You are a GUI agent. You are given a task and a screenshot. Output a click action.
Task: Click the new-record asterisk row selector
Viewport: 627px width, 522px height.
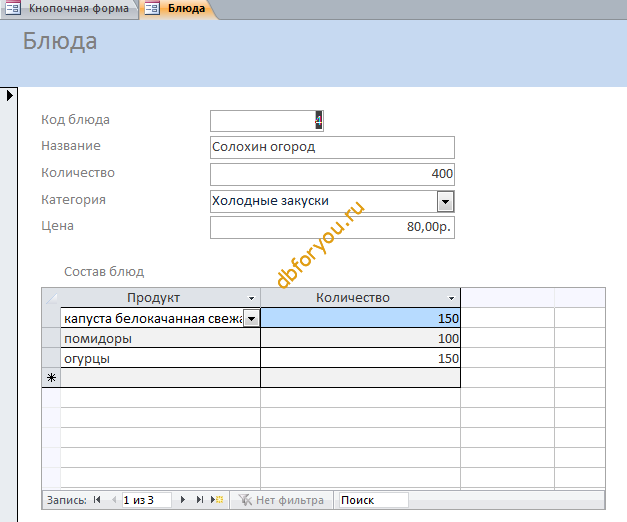click(x=51, y=378)
